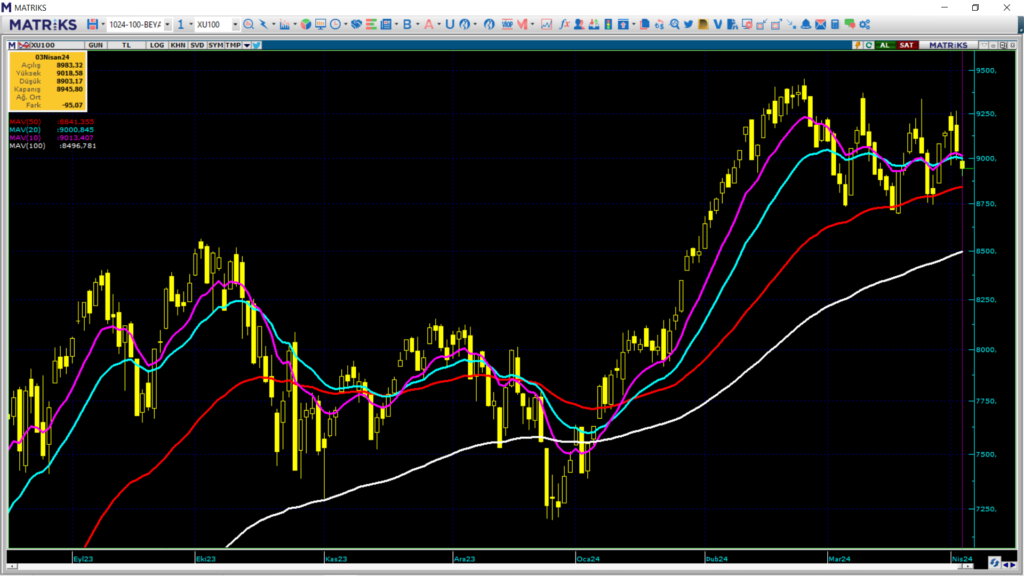Click the save floppy disk icon
Viewport: 1024px width, 576px height.
pos(92,24)
